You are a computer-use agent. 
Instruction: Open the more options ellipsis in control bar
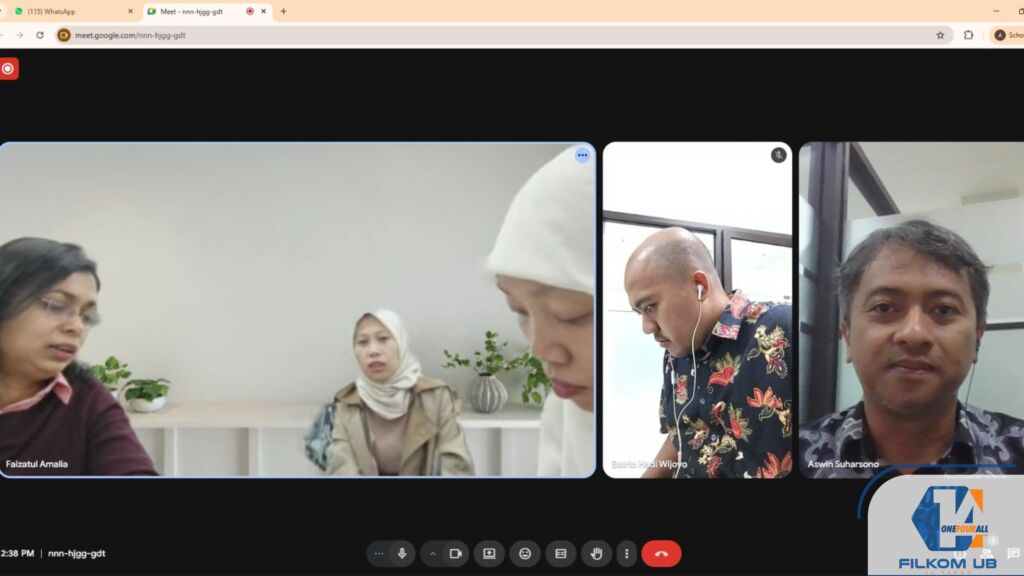[626, 553]
